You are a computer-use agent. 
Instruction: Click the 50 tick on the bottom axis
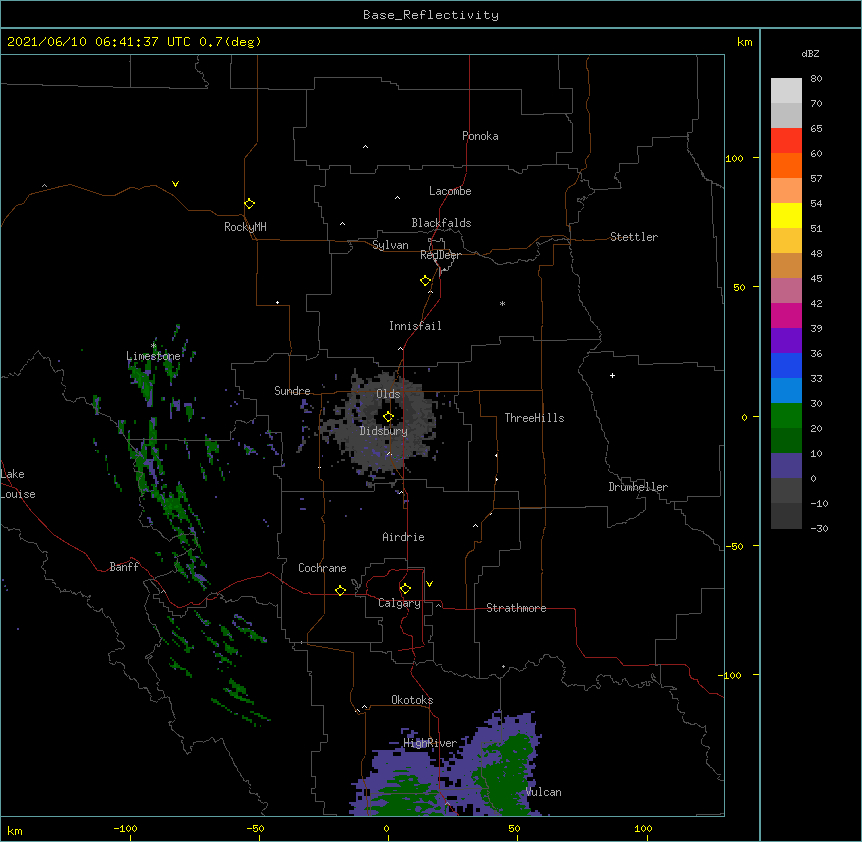tap(514, 828)
